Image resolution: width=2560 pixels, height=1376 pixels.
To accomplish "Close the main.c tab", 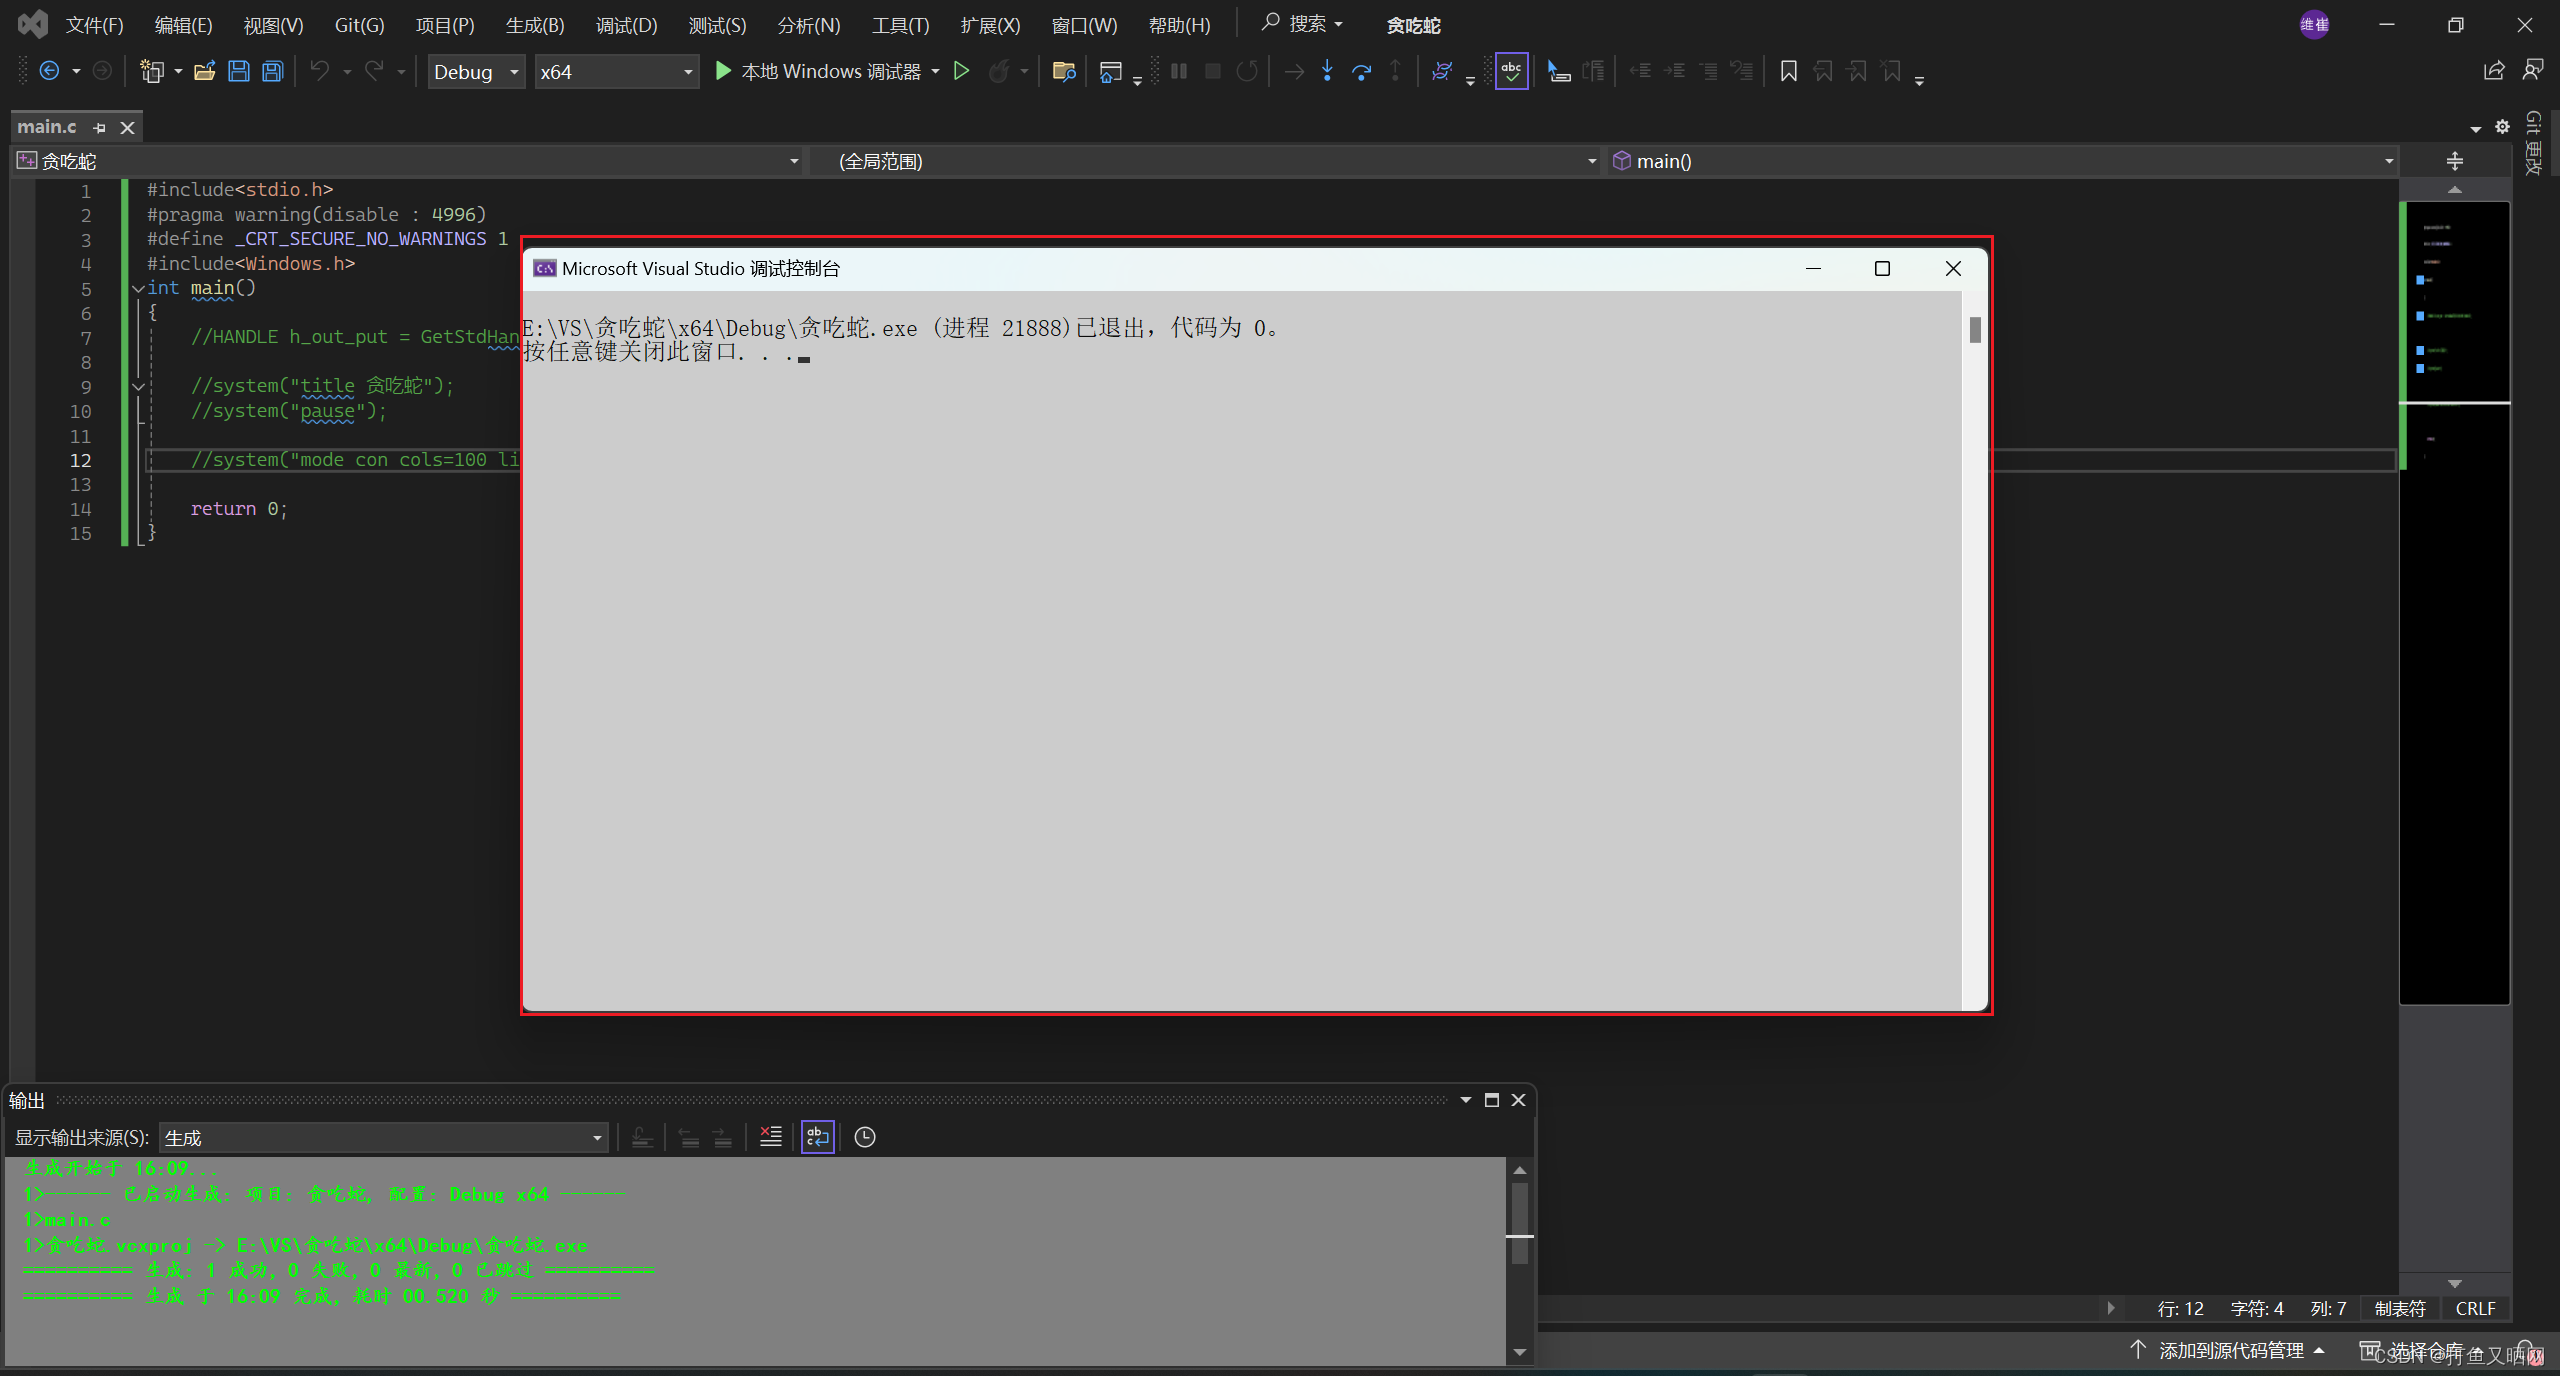I will click(x=127, y=128).
